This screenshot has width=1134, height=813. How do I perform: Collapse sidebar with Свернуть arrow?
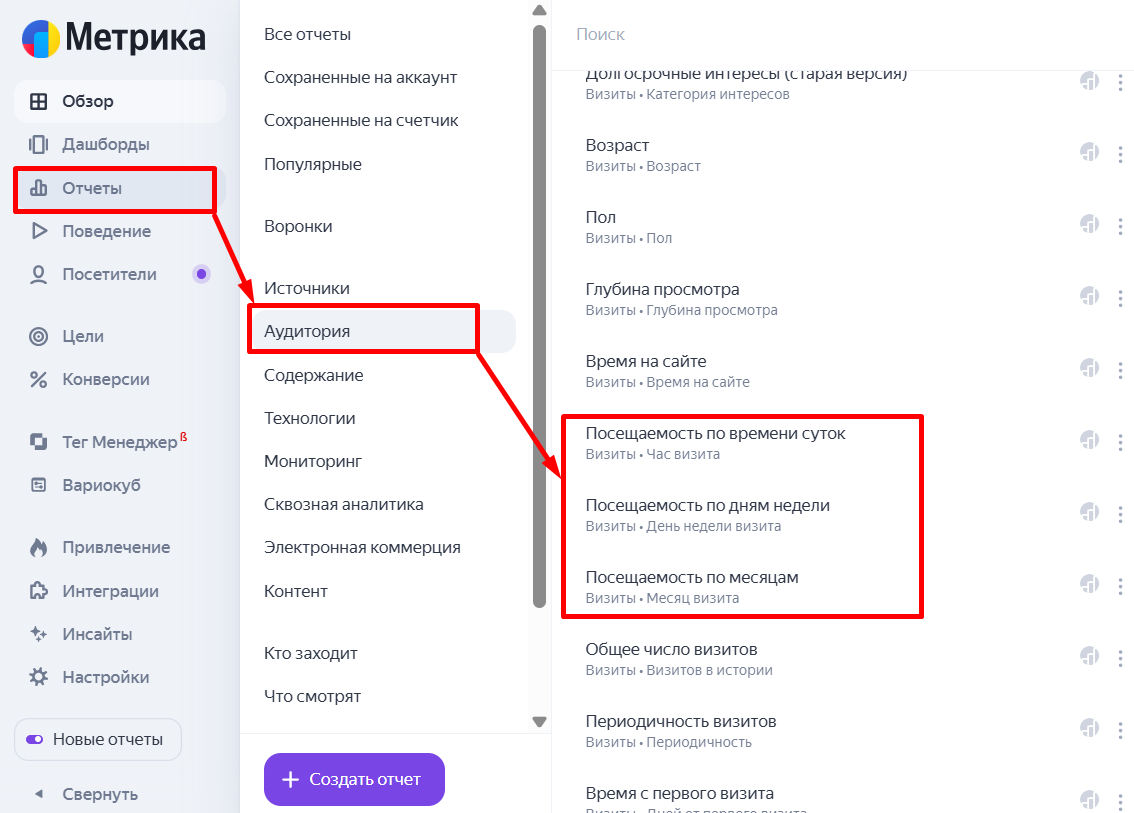pyautogui.click(x=39, y=794)
